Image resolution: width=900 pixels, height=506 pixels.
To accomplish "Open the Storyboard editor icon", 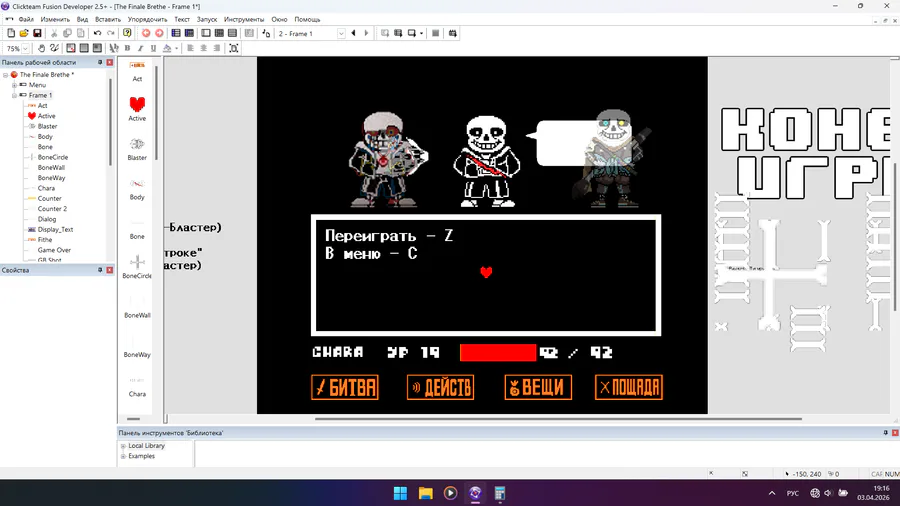I will 176,33.
